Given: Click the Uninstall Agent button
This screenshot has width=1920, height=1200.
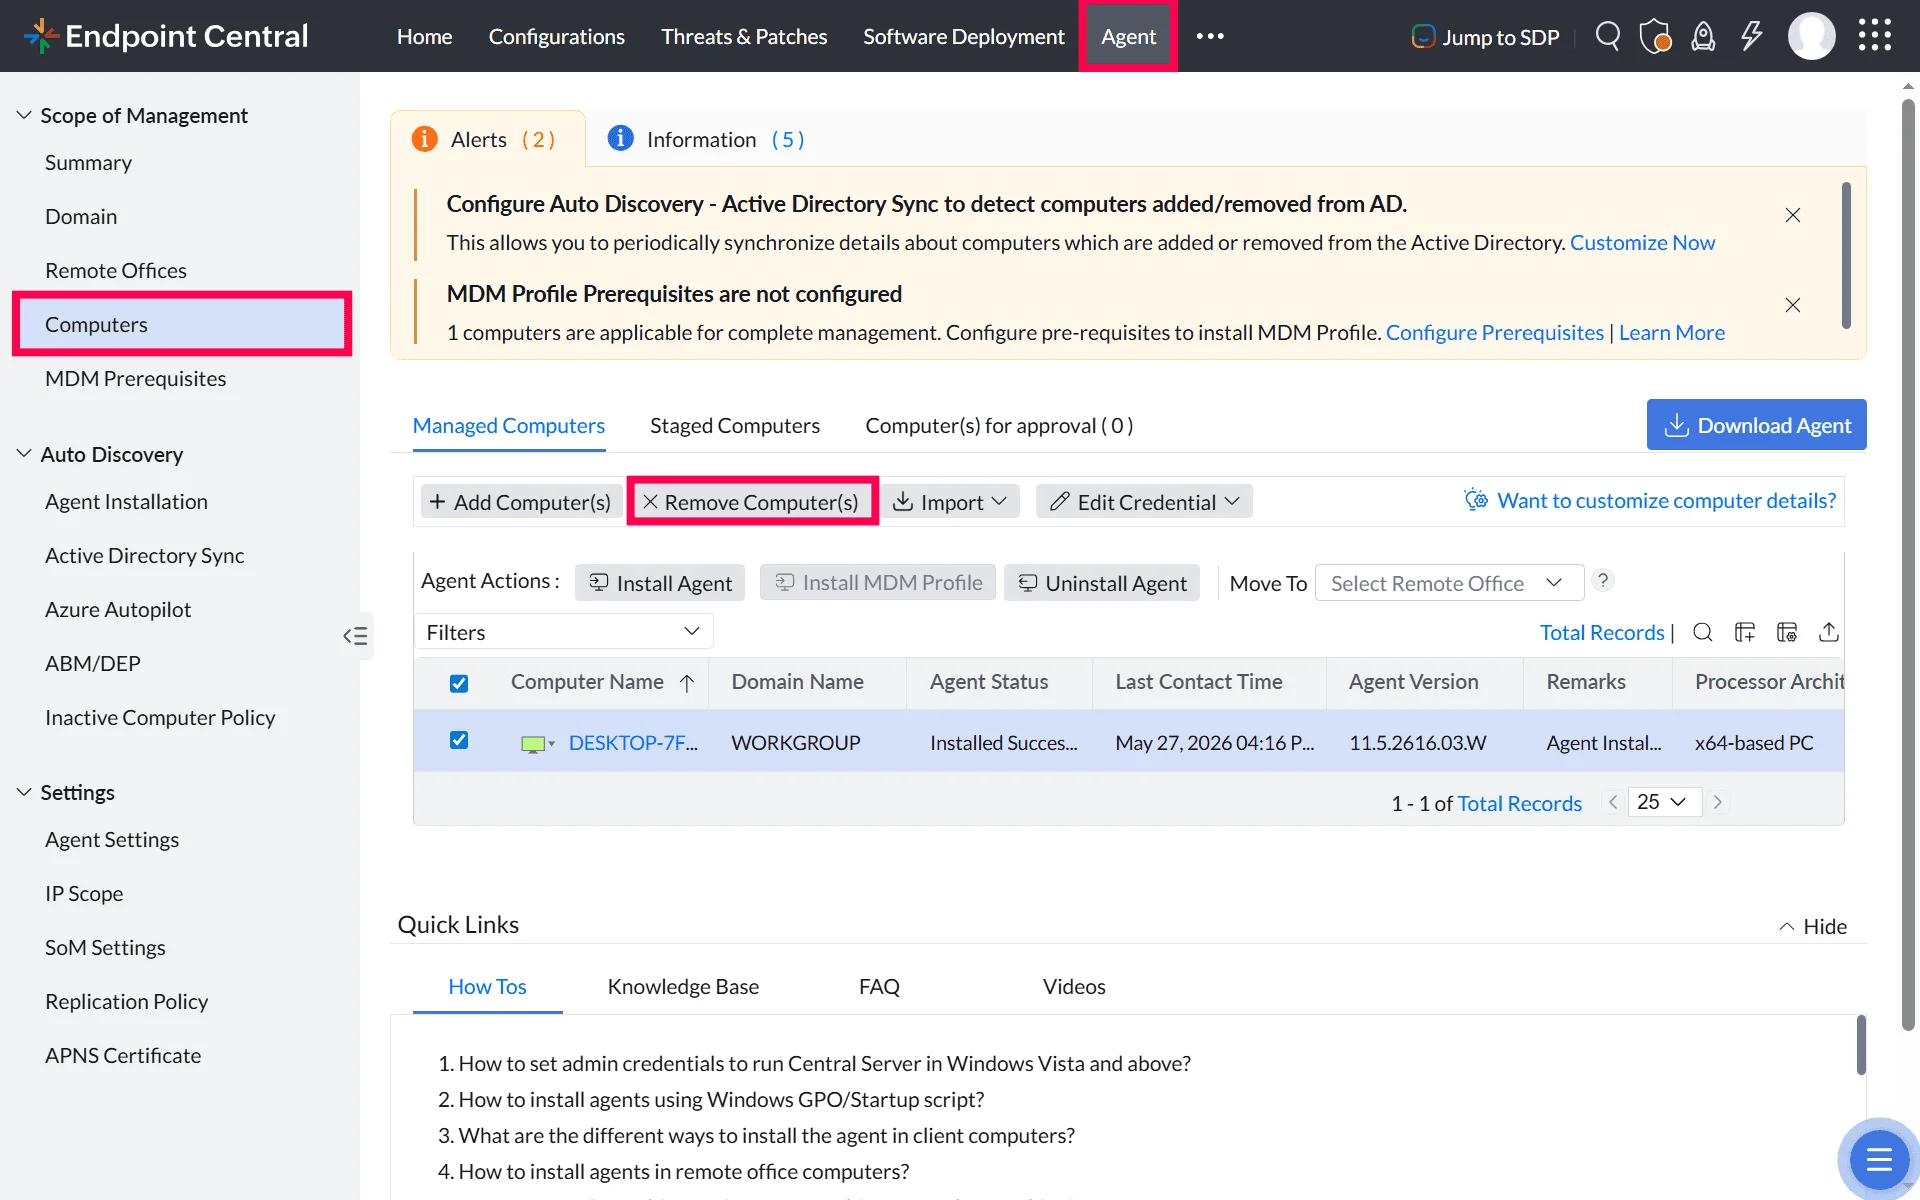Looking at the screenshot, I should [x=1102, y=583].
